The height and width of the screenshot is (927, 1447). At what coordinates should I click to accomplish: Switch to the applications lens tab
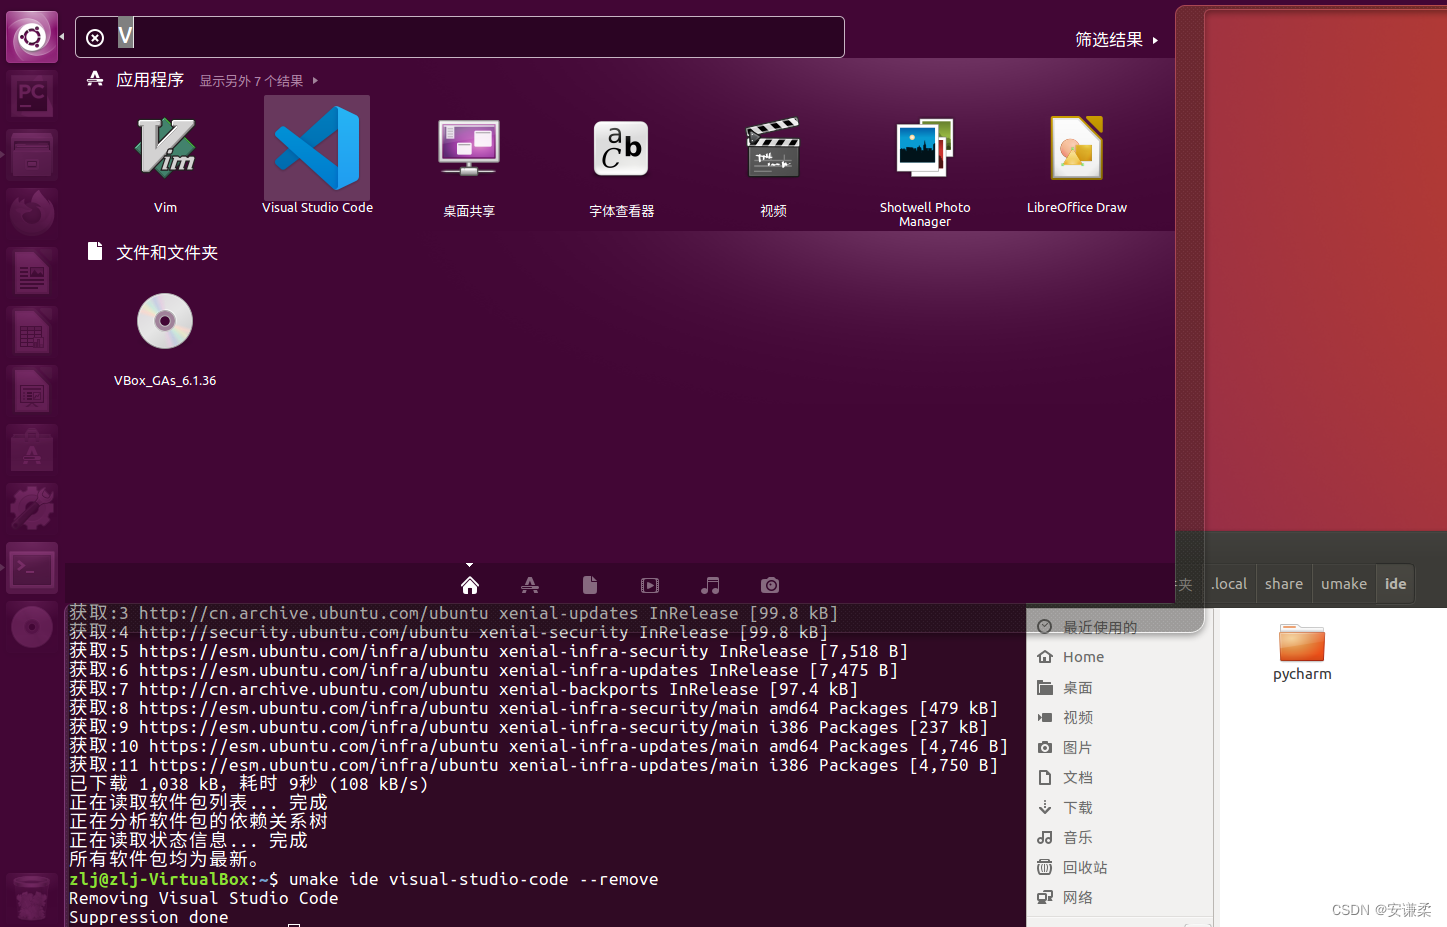[529, 585]
